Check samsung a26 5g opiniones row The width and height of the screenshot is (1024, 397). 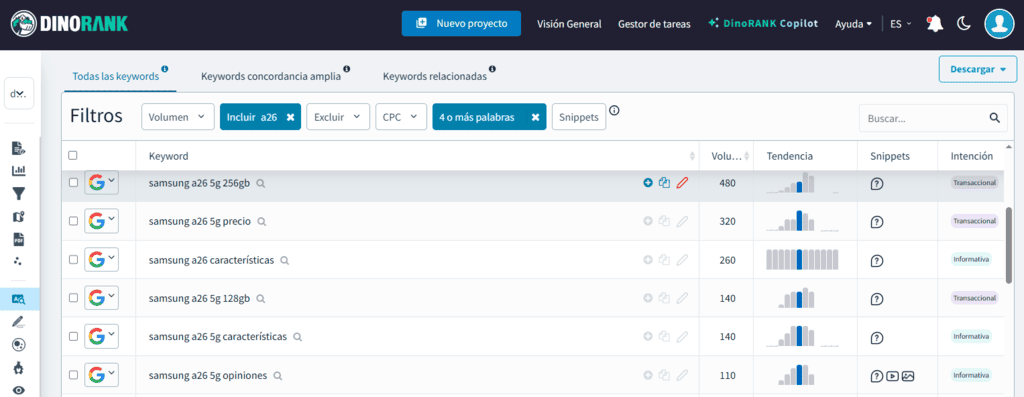(73, 375)
